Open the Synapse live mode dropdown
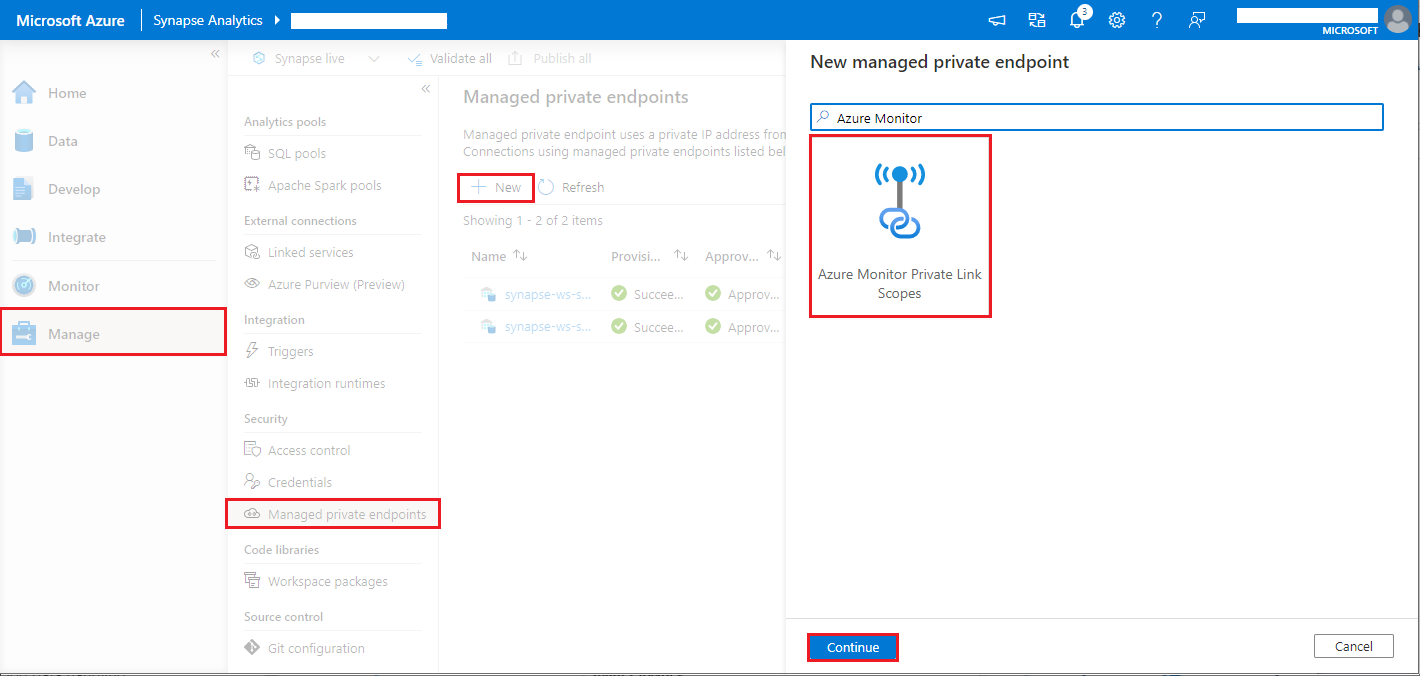Viewport: 1420px width, 676px height. coord(374,58)
